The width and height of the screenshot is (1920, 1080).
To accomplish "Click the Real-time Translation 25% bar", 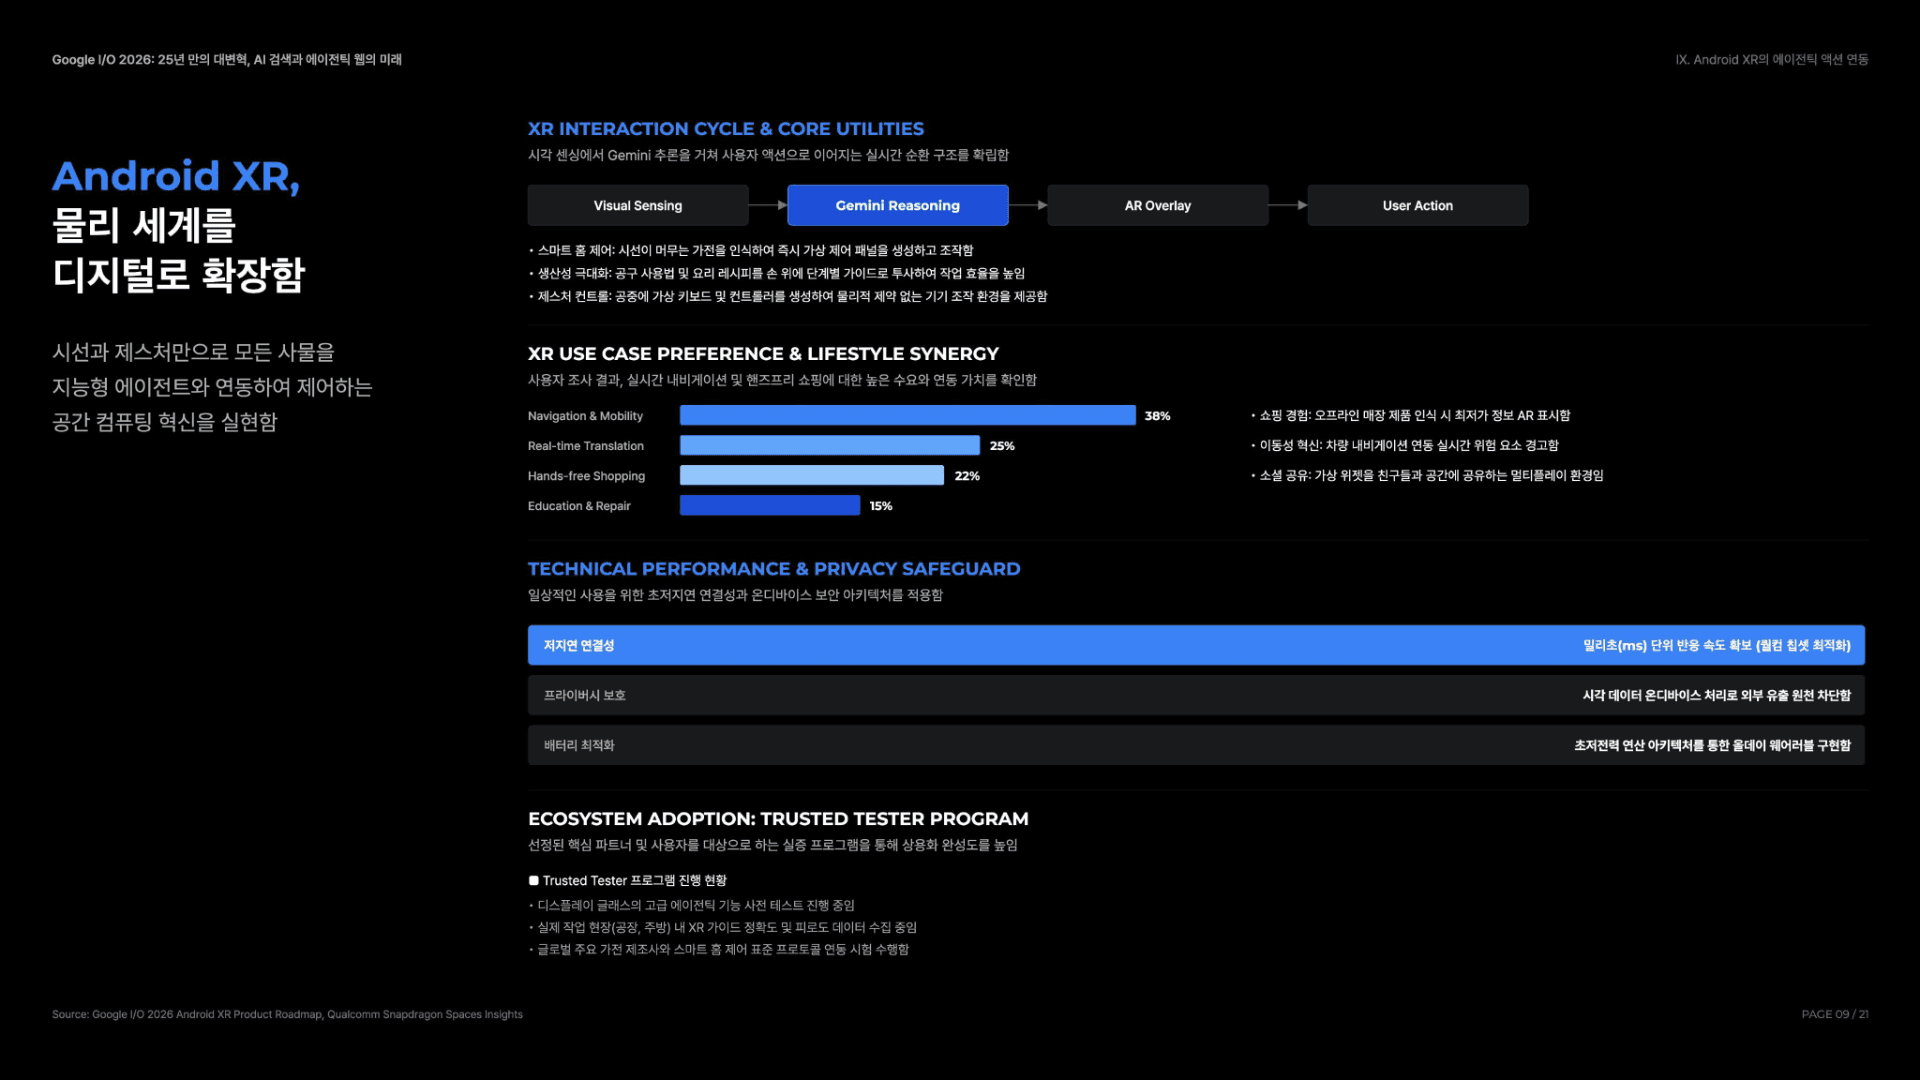I will (830, 445).
